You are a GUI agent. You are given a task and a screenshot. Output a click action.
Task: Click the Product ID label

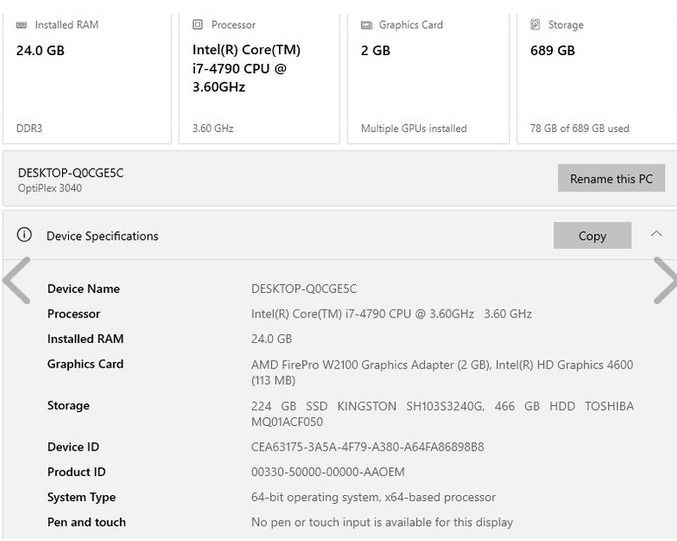coord(76,472)
